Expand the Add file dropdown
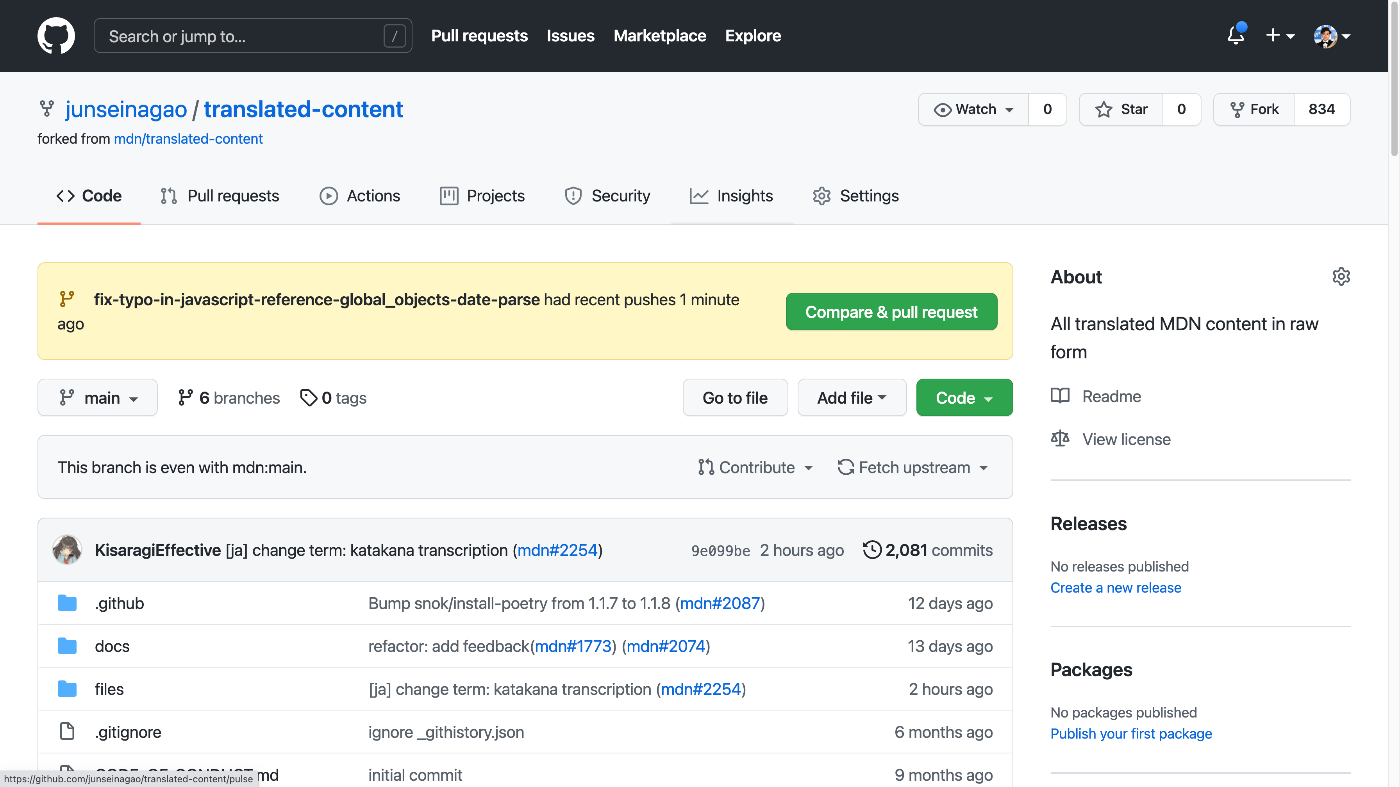 (x=852, y=398)
